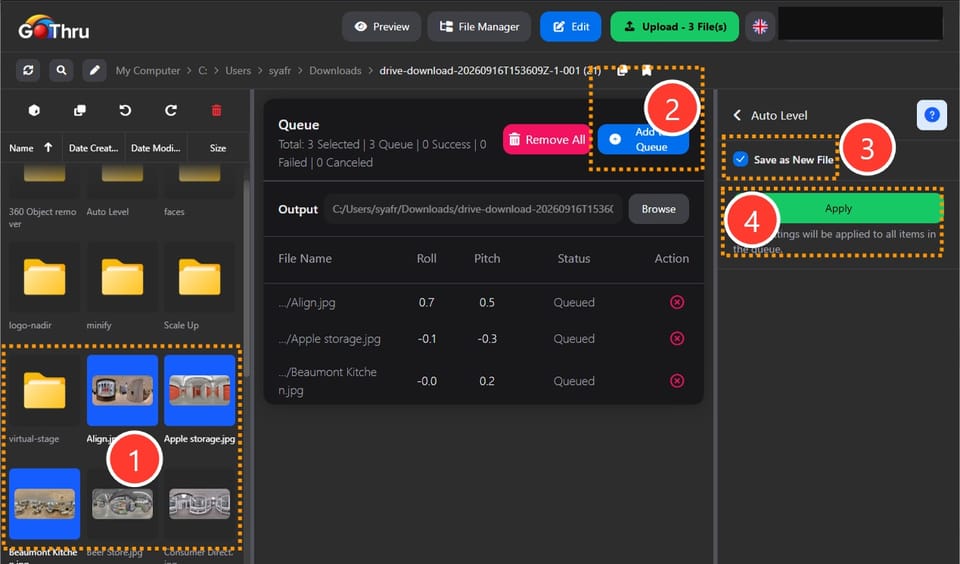Image resolution: width=960 pixels, height=564 pixels.
Task: Apply Auto Level settings
Action: pyautogui.click(x=838, y=208)
